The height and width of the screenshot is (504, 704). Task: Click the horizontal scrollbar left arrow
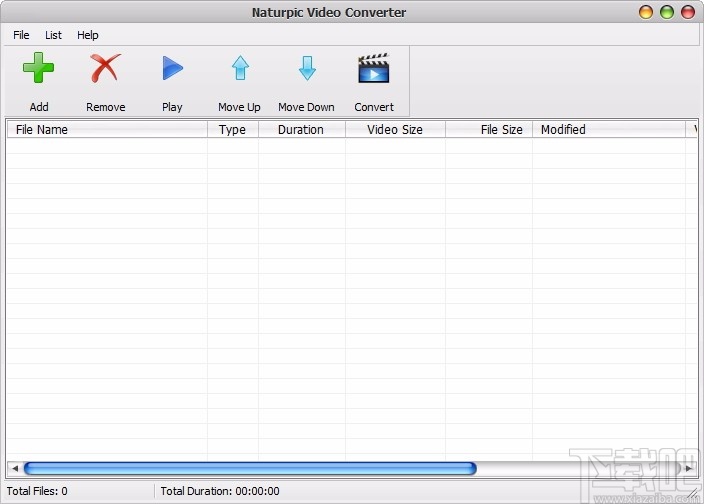tap(15, 469)
